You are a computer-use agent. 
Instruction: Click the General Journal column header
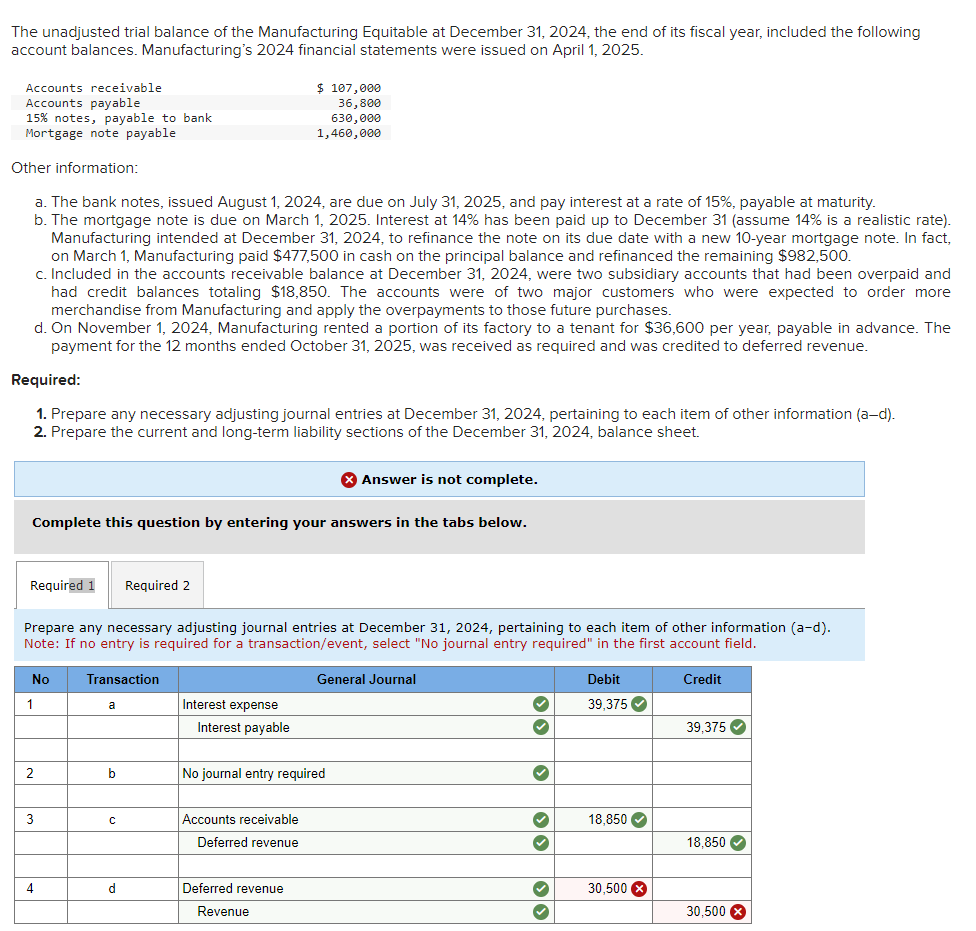click(366, 679)
